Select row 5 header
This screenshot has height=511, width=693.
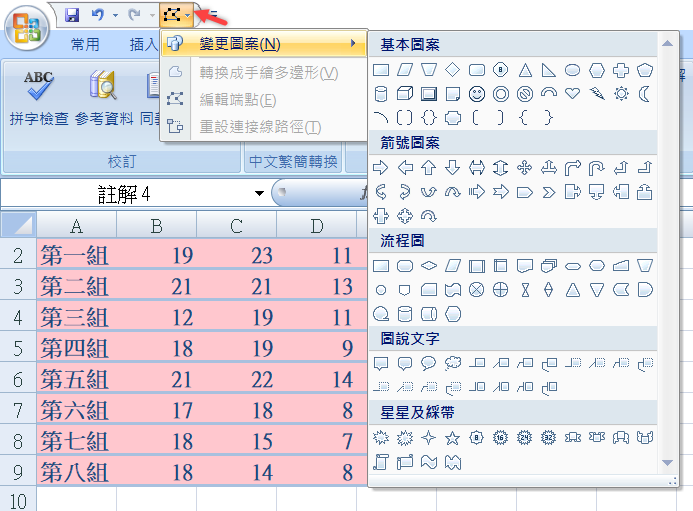pos(18,348)
